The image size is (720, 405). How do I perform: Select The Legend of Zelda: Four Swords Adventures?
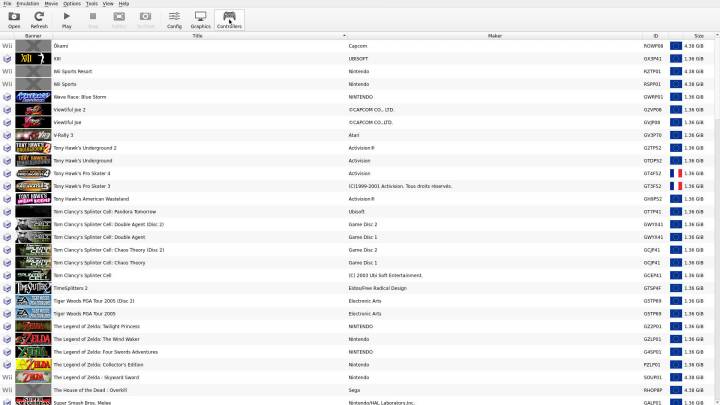click(x=106, y=352)
